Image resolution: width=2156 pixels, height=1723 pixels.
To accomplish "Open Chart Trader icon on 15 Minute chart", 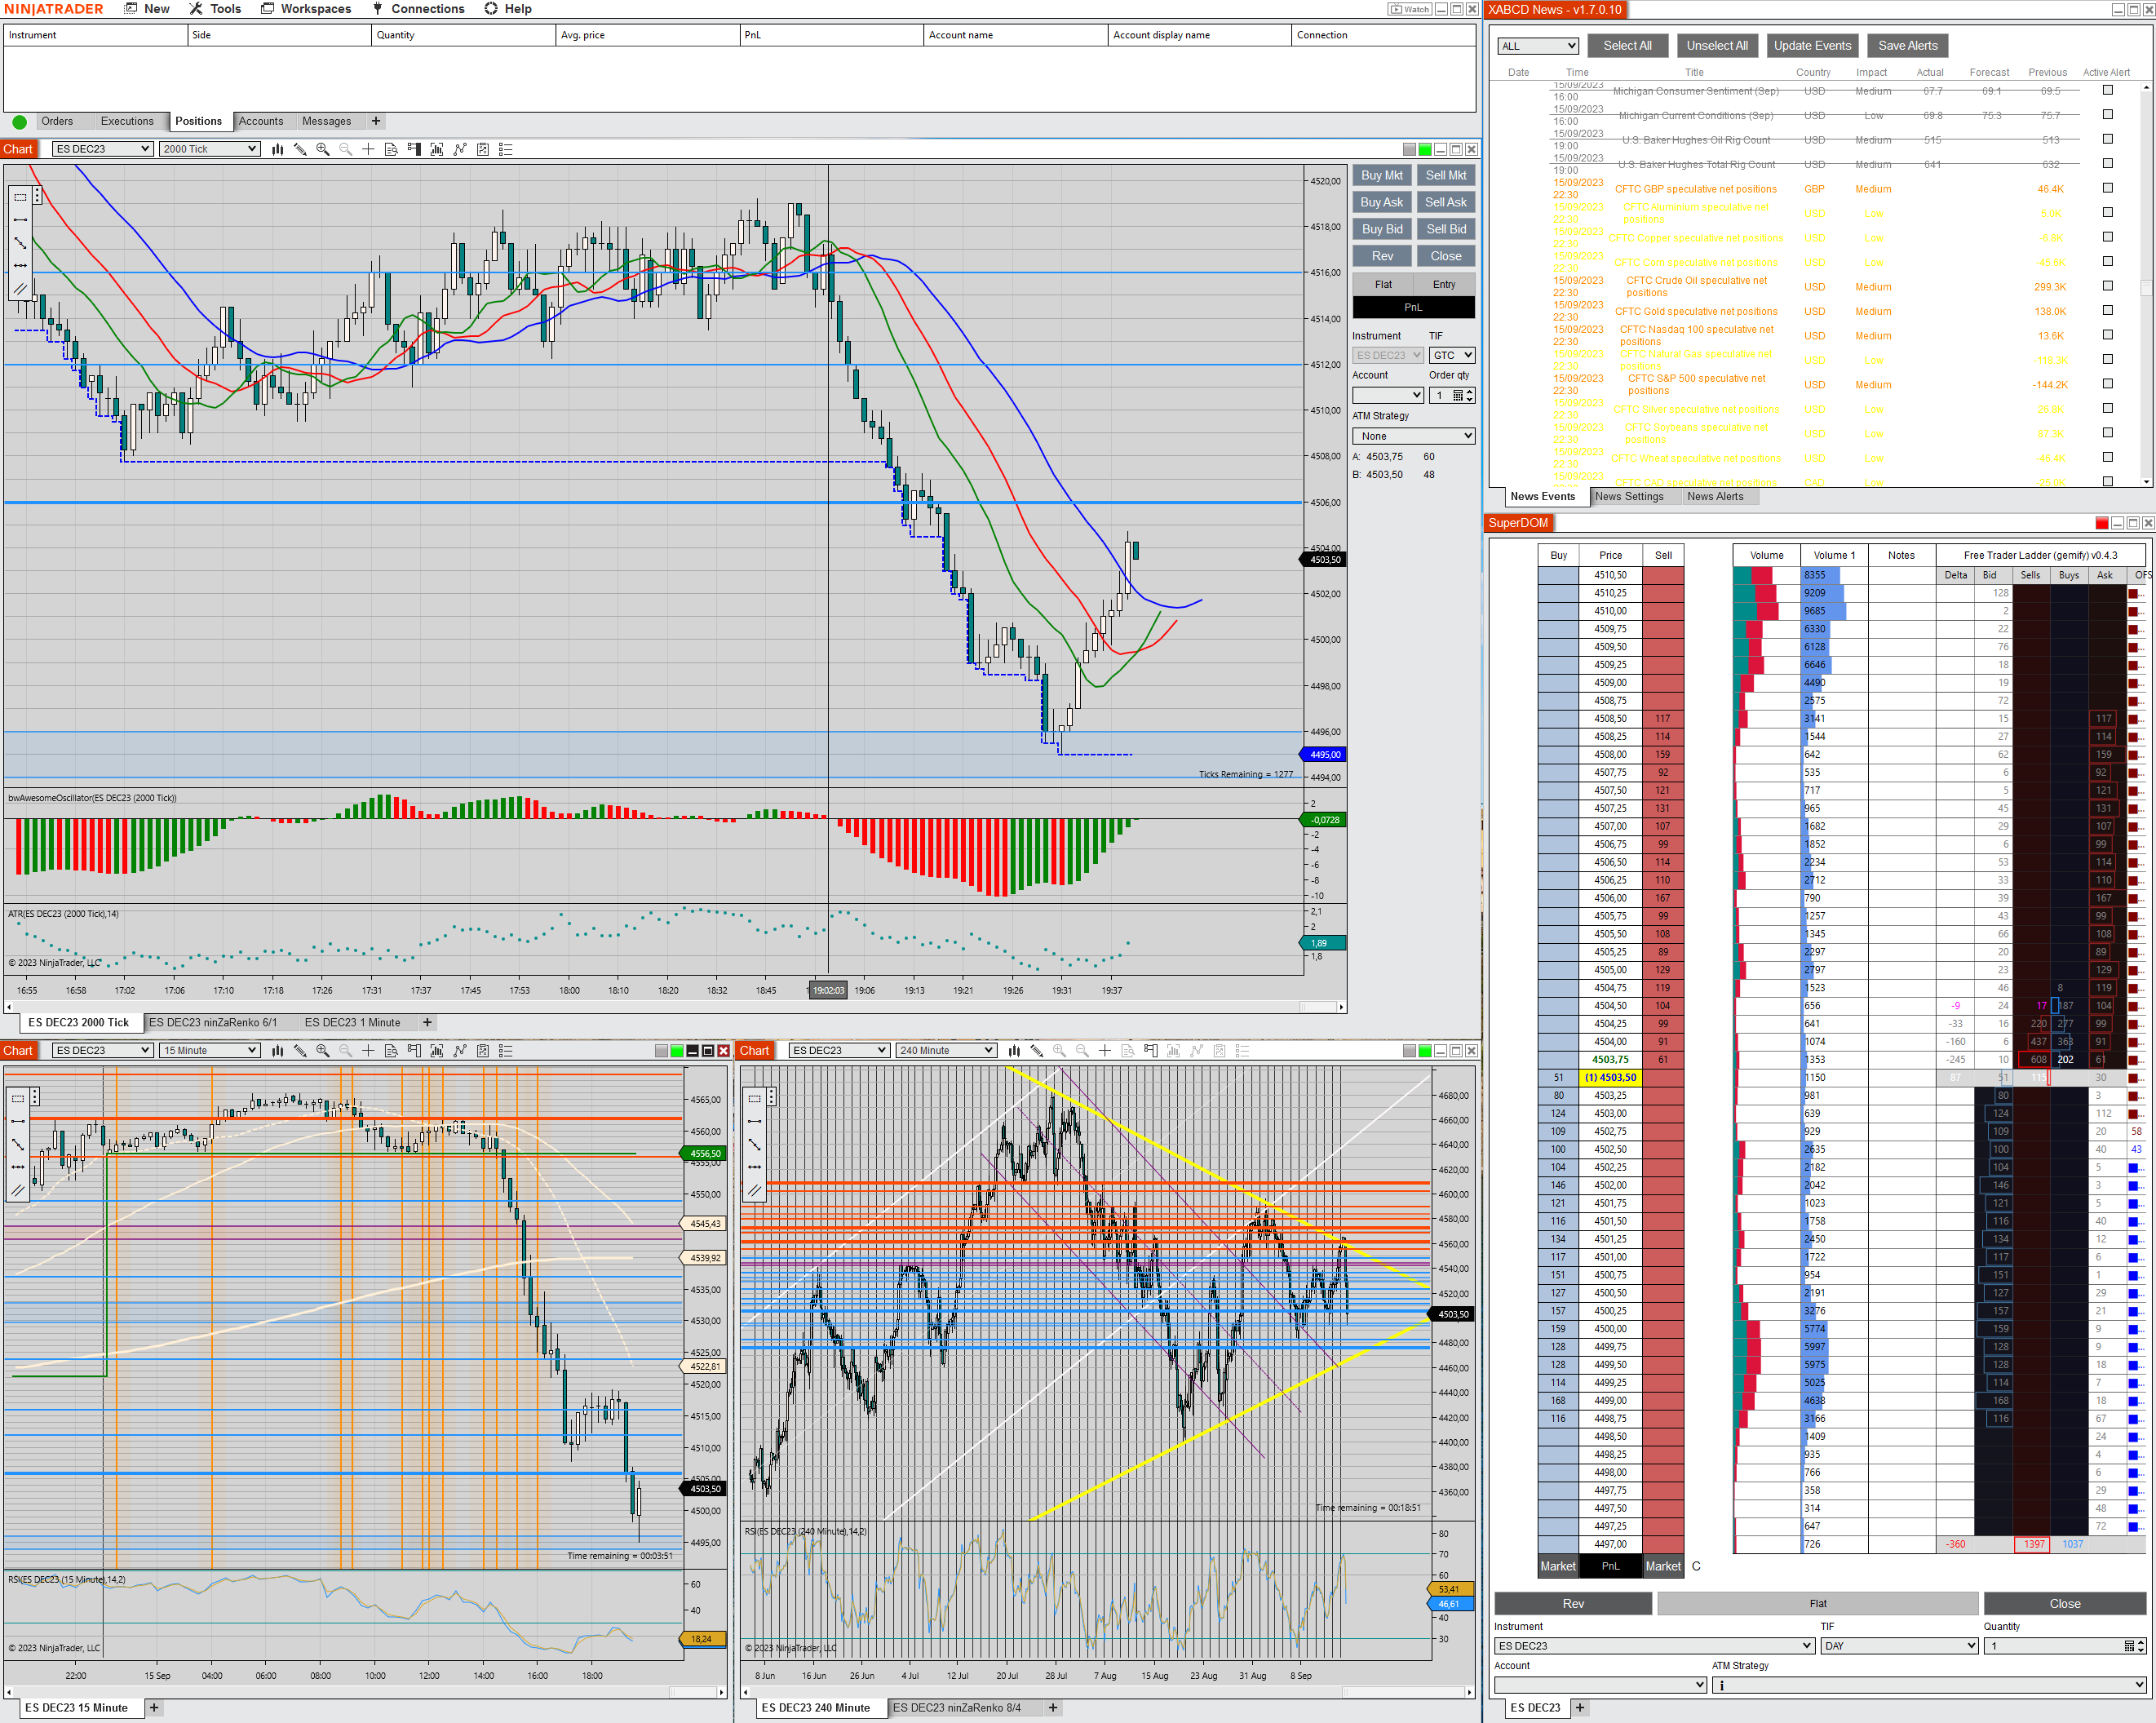I will 414,1050.
